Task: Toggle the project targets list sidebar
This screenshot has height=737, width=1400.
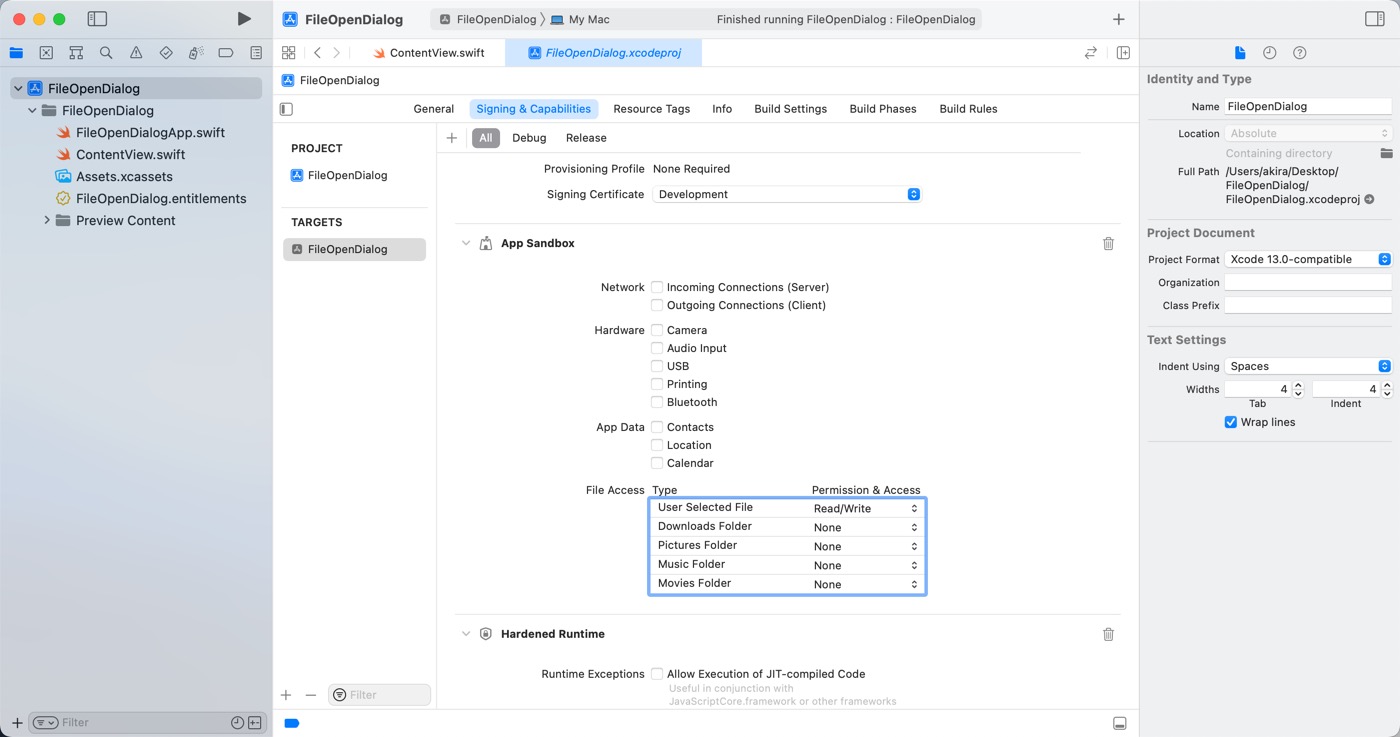Action: pyautogui.click(x=286, y=109)
